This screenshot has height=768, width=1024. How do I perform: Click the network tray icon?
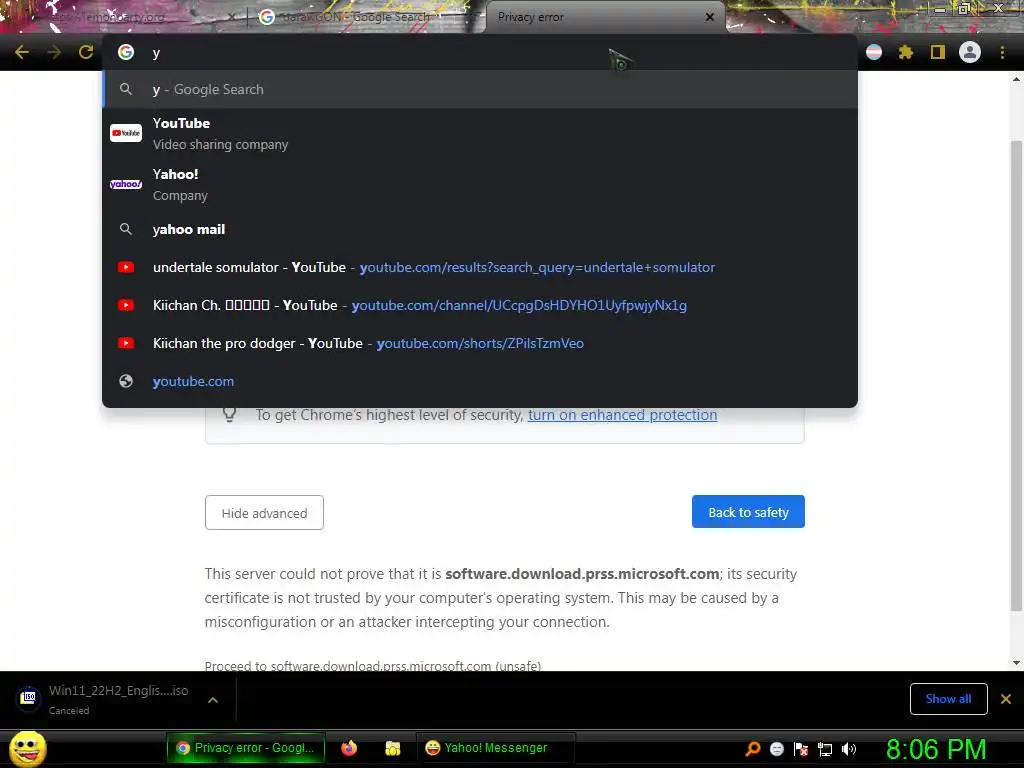pos(825,748)
